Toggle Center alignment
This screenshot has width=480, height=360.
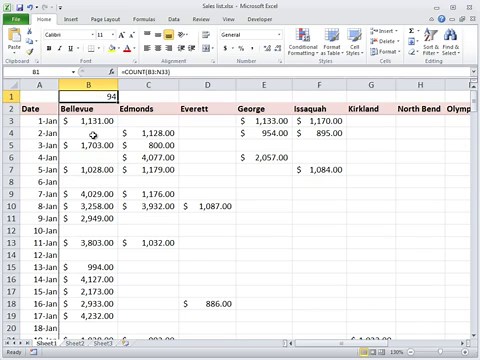click(158, 48)
